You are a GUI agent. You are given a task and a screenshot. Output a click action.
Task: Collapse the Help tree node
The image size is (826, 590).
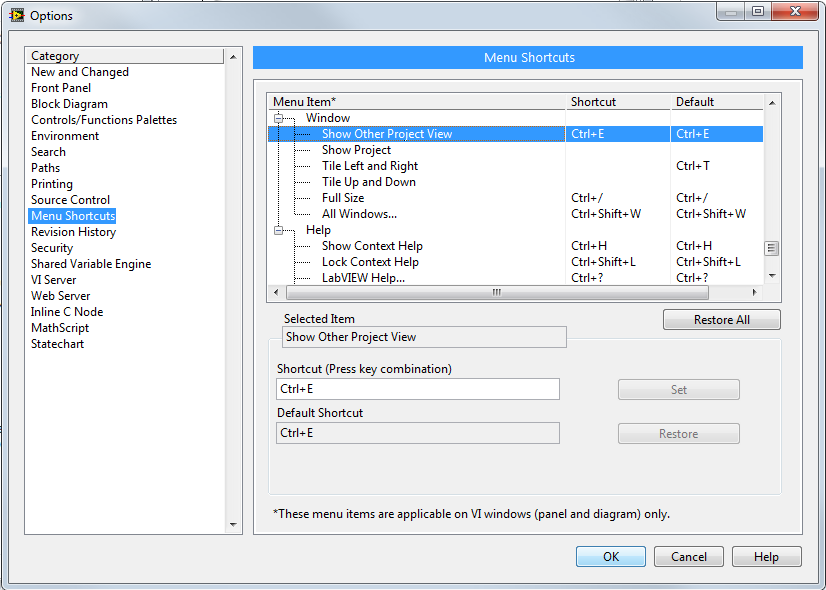pos(279,230)
